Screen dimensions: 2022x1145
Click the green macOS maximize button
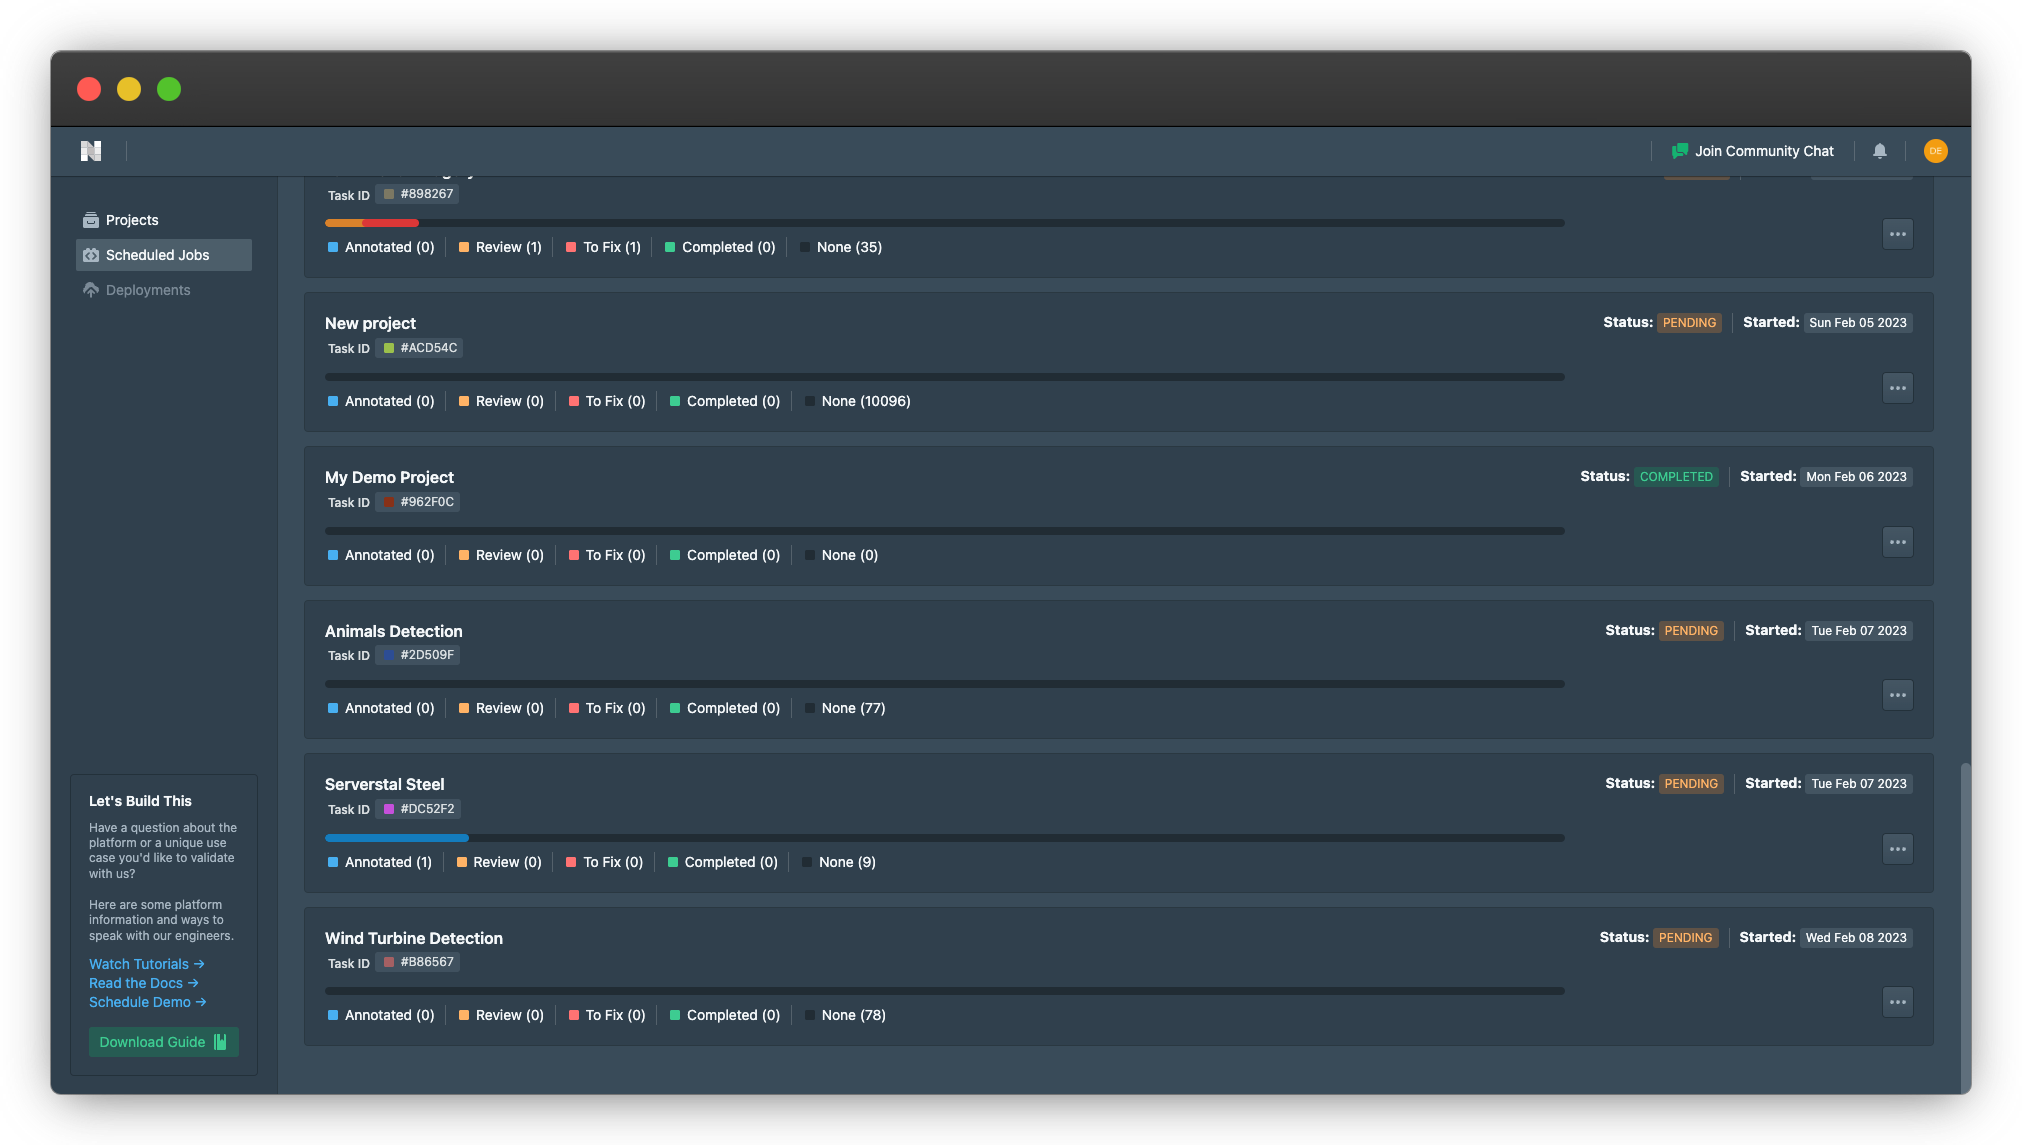(x=169, y=89)
